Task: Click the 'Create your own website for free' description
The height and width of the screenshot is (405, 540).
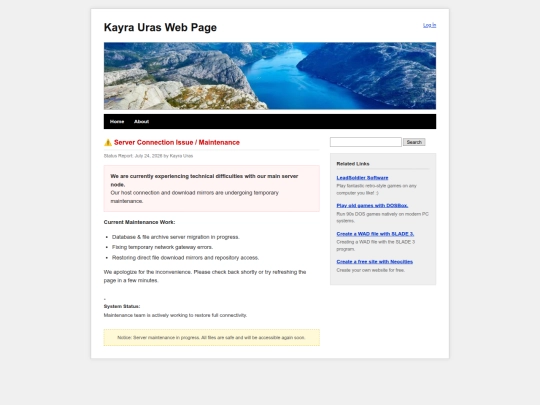Action: (371, 270)
